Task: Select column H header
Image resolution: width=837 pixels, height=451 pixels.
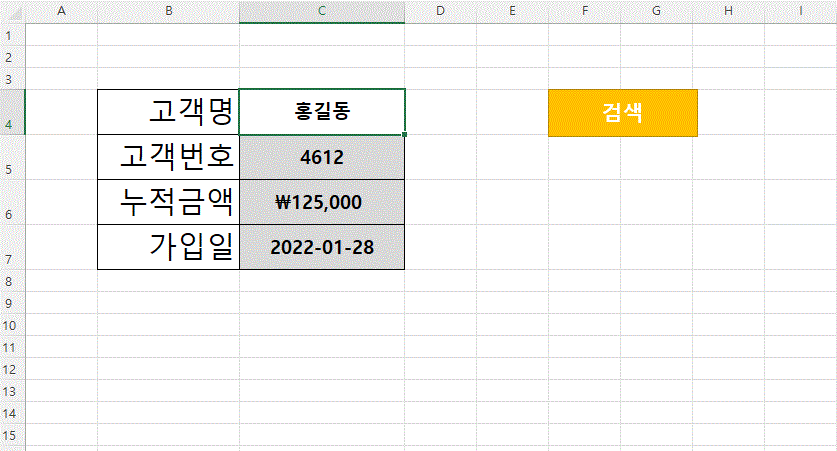Action: pyautogui.click(x=729, y=11)
